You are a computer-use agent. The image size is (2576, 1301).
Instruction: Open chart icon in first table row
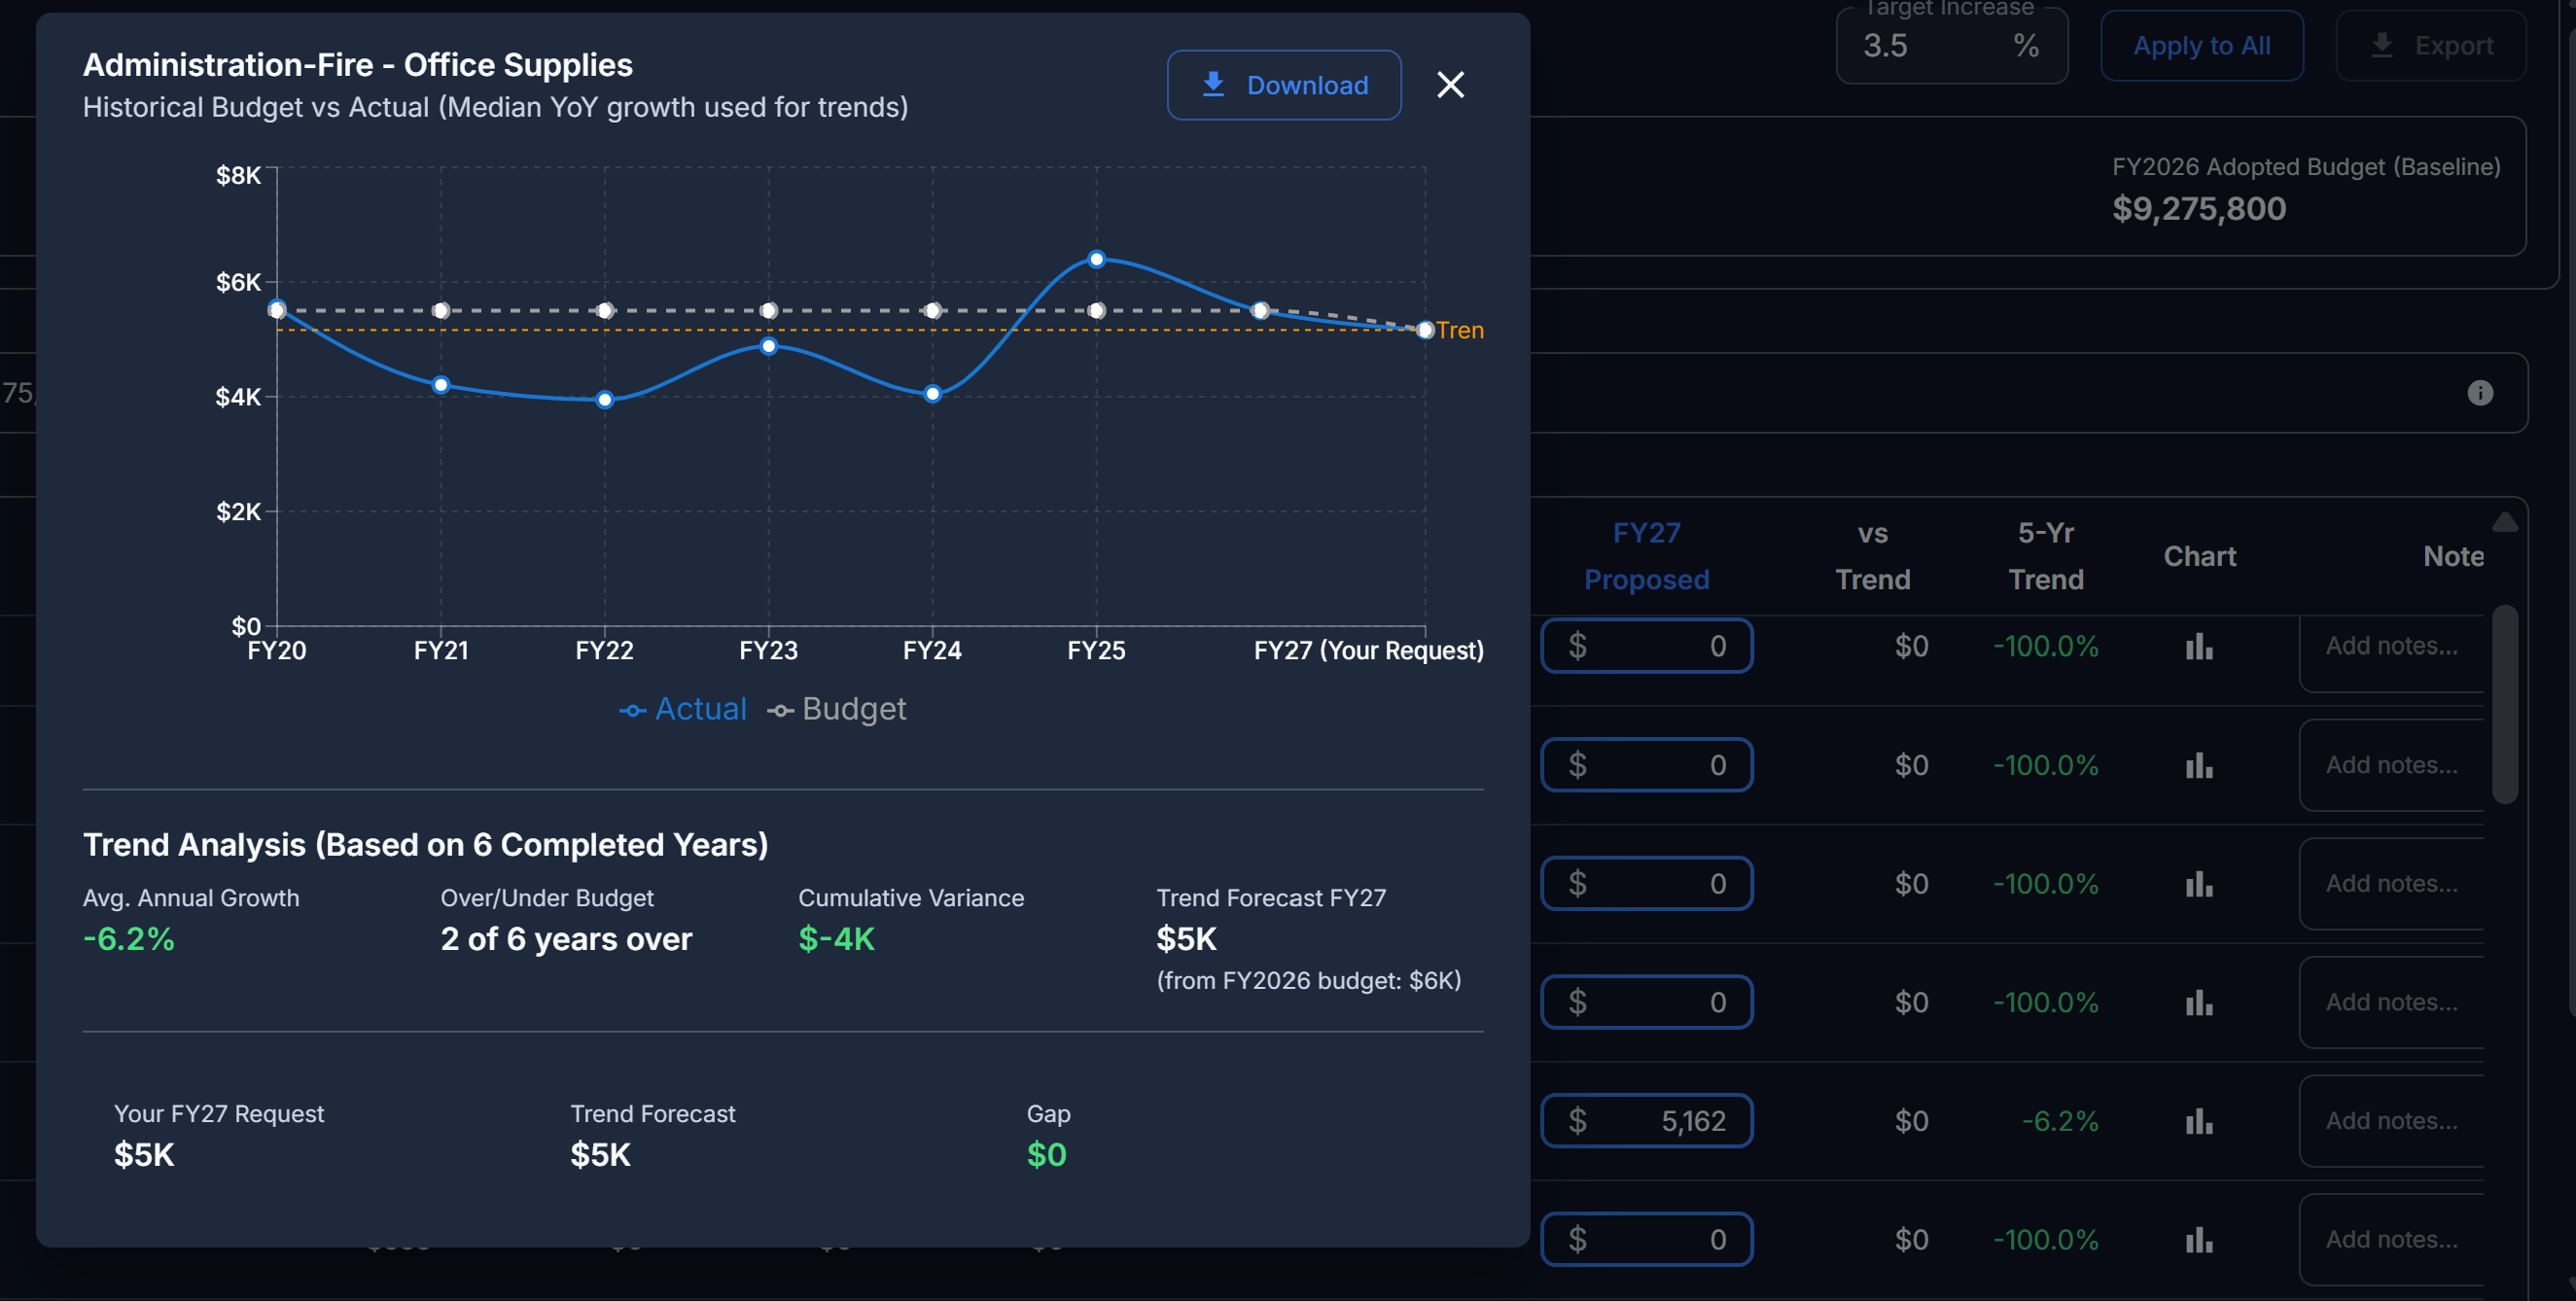click(2198, 647)
